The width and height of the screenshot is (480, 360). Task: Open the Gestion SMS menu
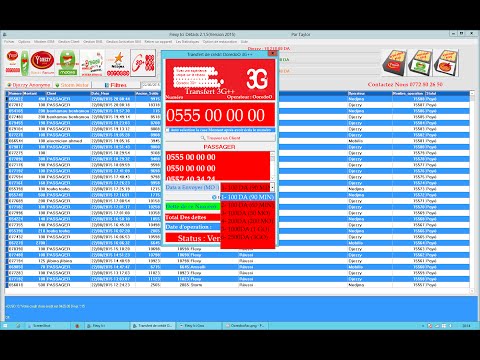(x=93, y=42)
